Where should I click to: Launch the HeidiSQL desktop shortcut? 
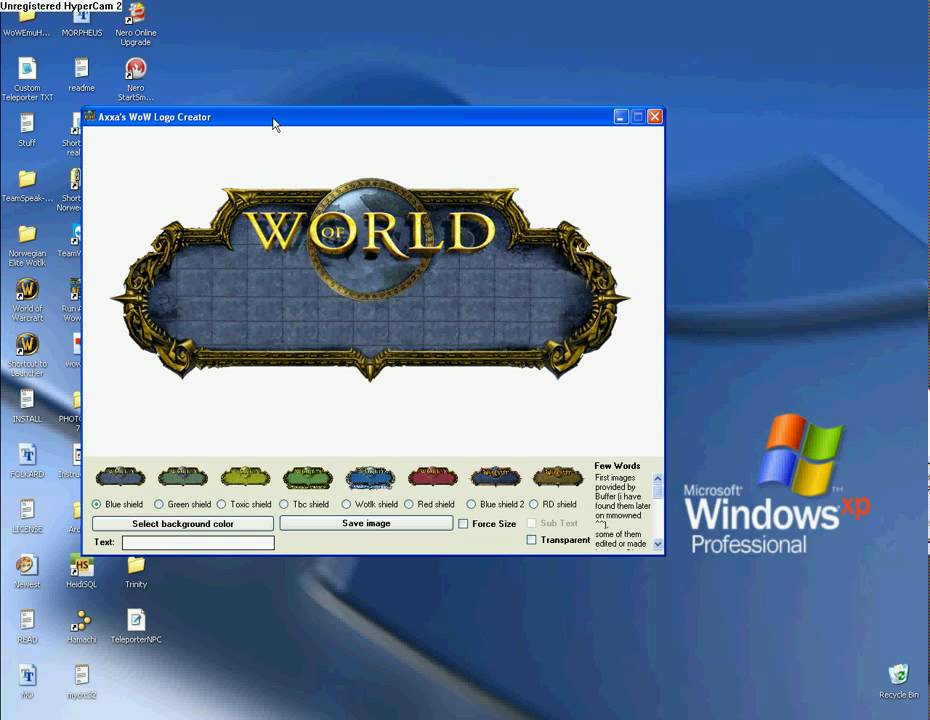(x=81, y=571)
